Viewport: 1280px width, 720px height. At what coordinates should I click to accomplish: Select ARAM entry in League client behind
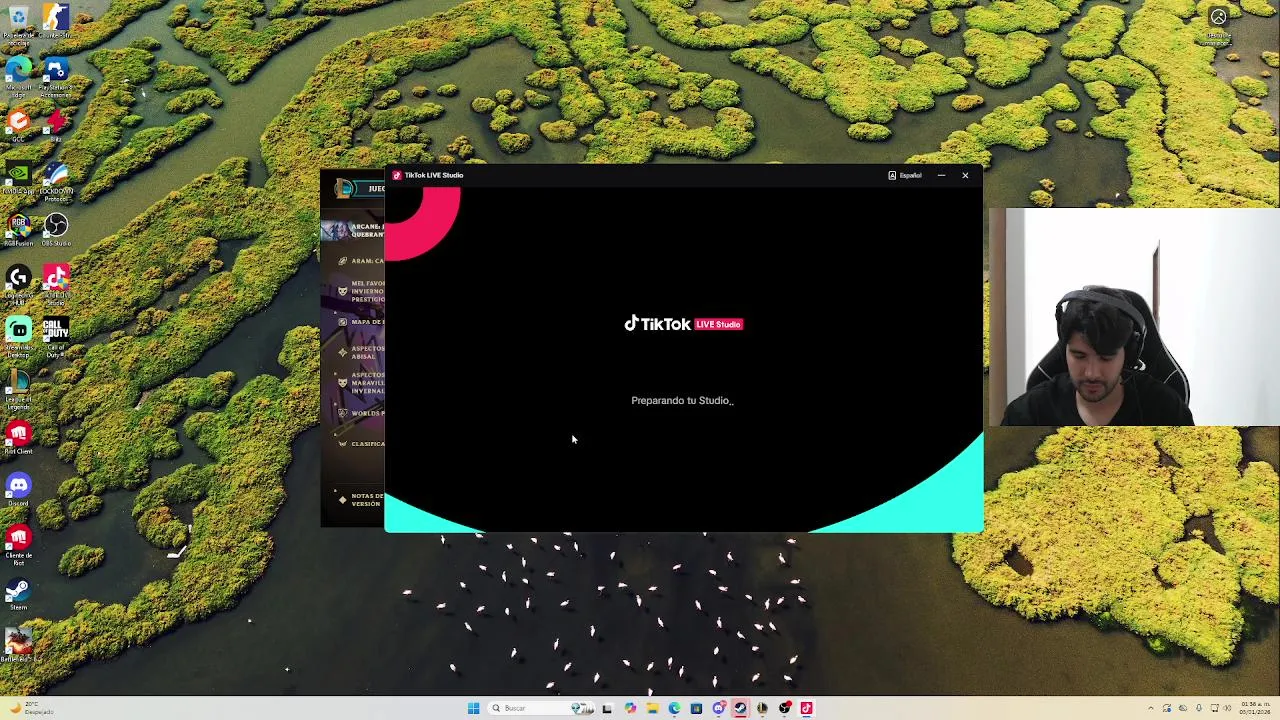click(361, 261)
